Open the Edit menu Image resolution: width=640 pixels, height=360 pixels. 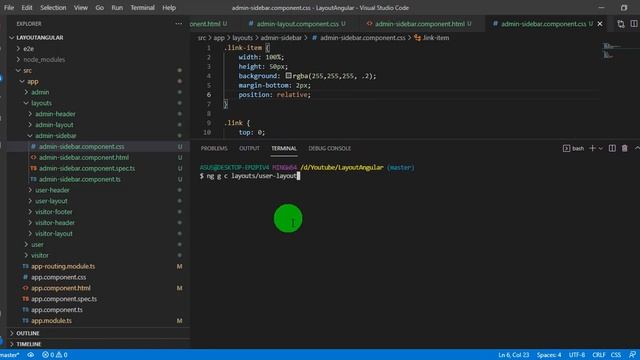[27, 8]
